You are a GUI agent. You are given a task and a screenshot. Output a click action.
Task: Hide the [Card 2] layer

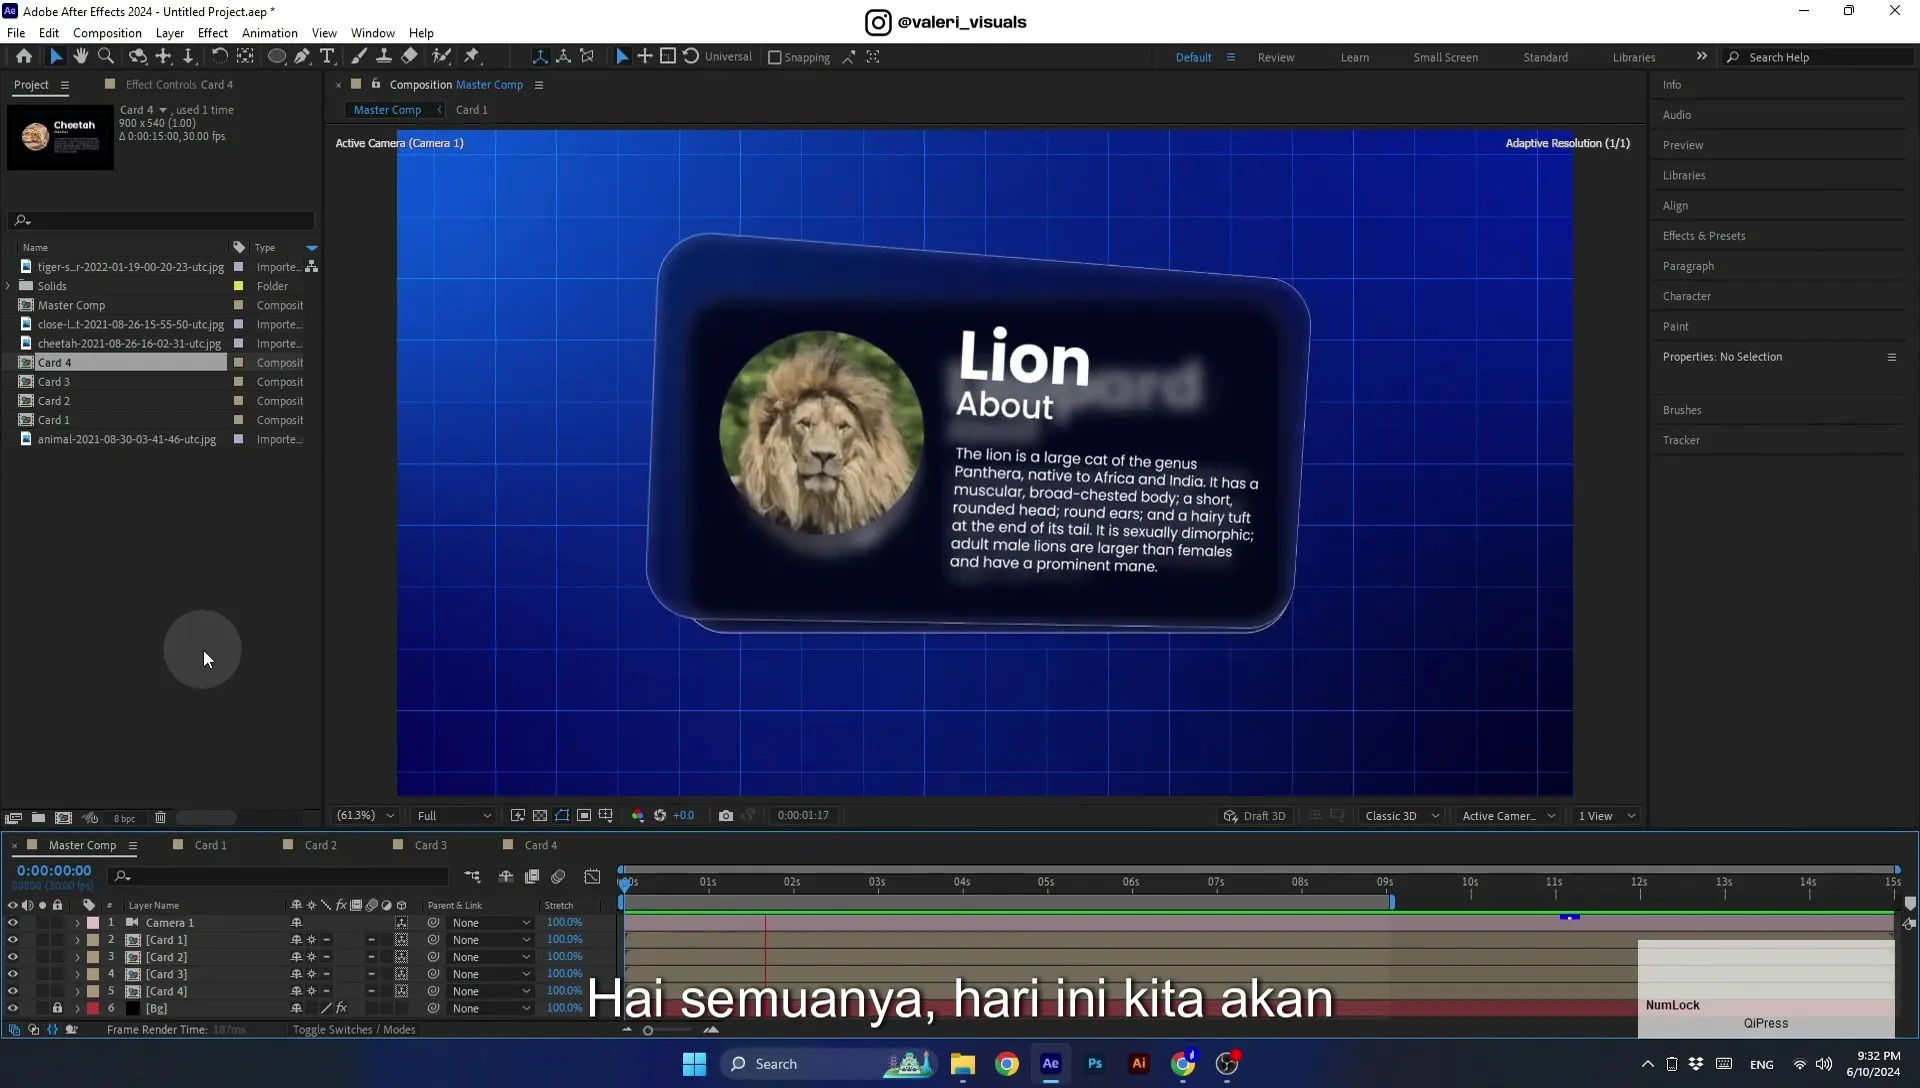(12, 957)
